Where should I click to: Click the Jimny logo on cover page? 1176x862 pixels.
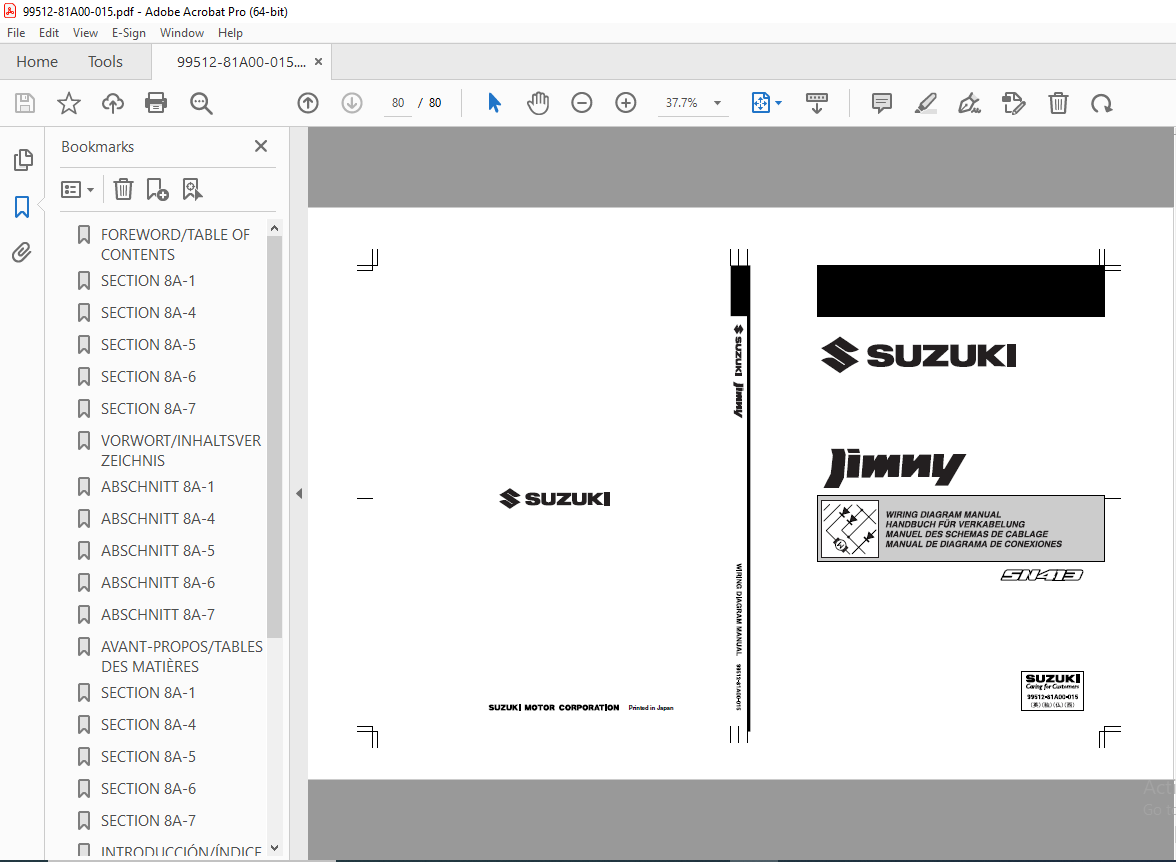click(895, 469)
